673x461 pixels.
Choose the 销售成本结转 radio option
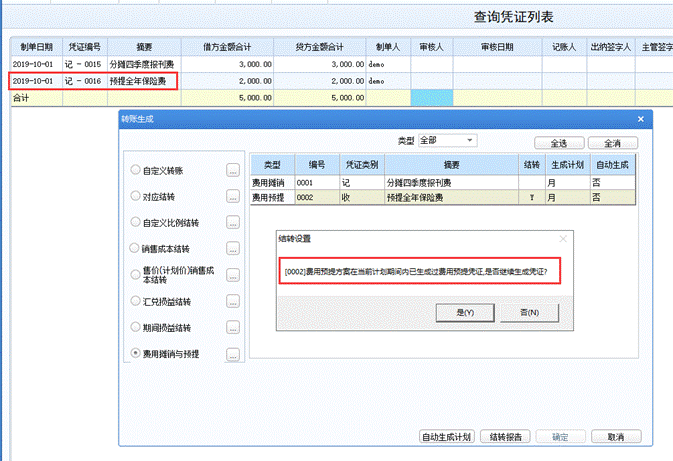pyautogui.click(x=136, y=247)
